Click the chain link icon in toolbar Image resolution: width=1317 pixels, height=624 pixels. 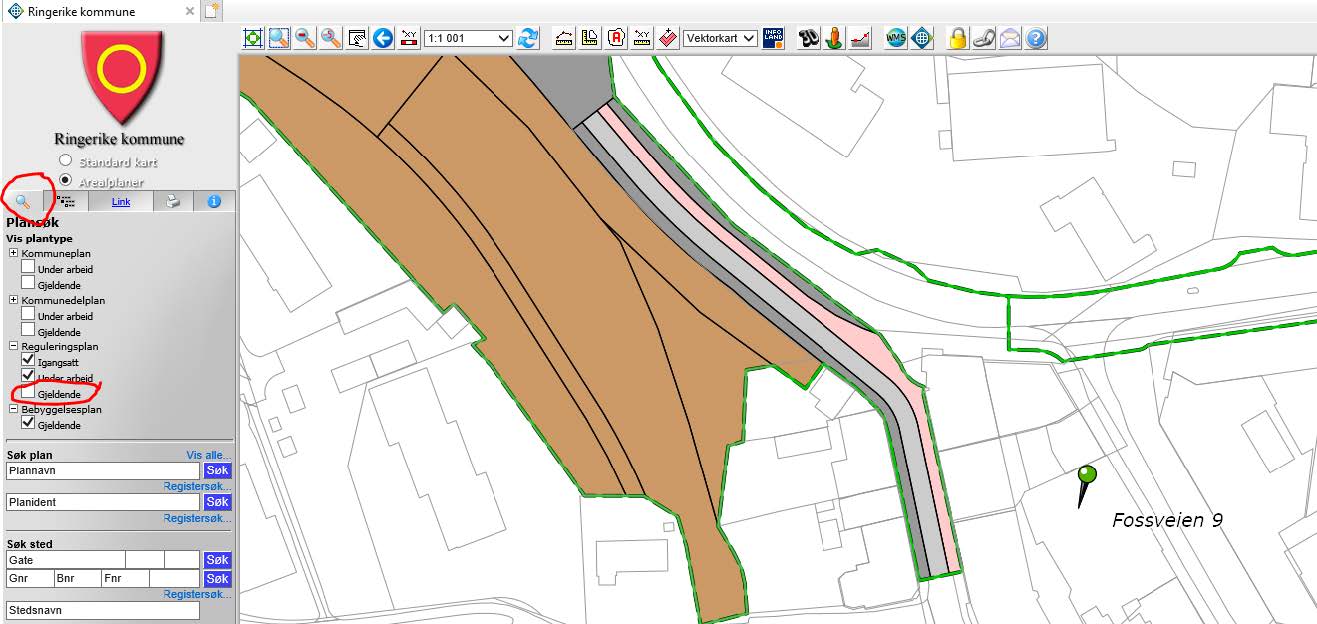984,38
